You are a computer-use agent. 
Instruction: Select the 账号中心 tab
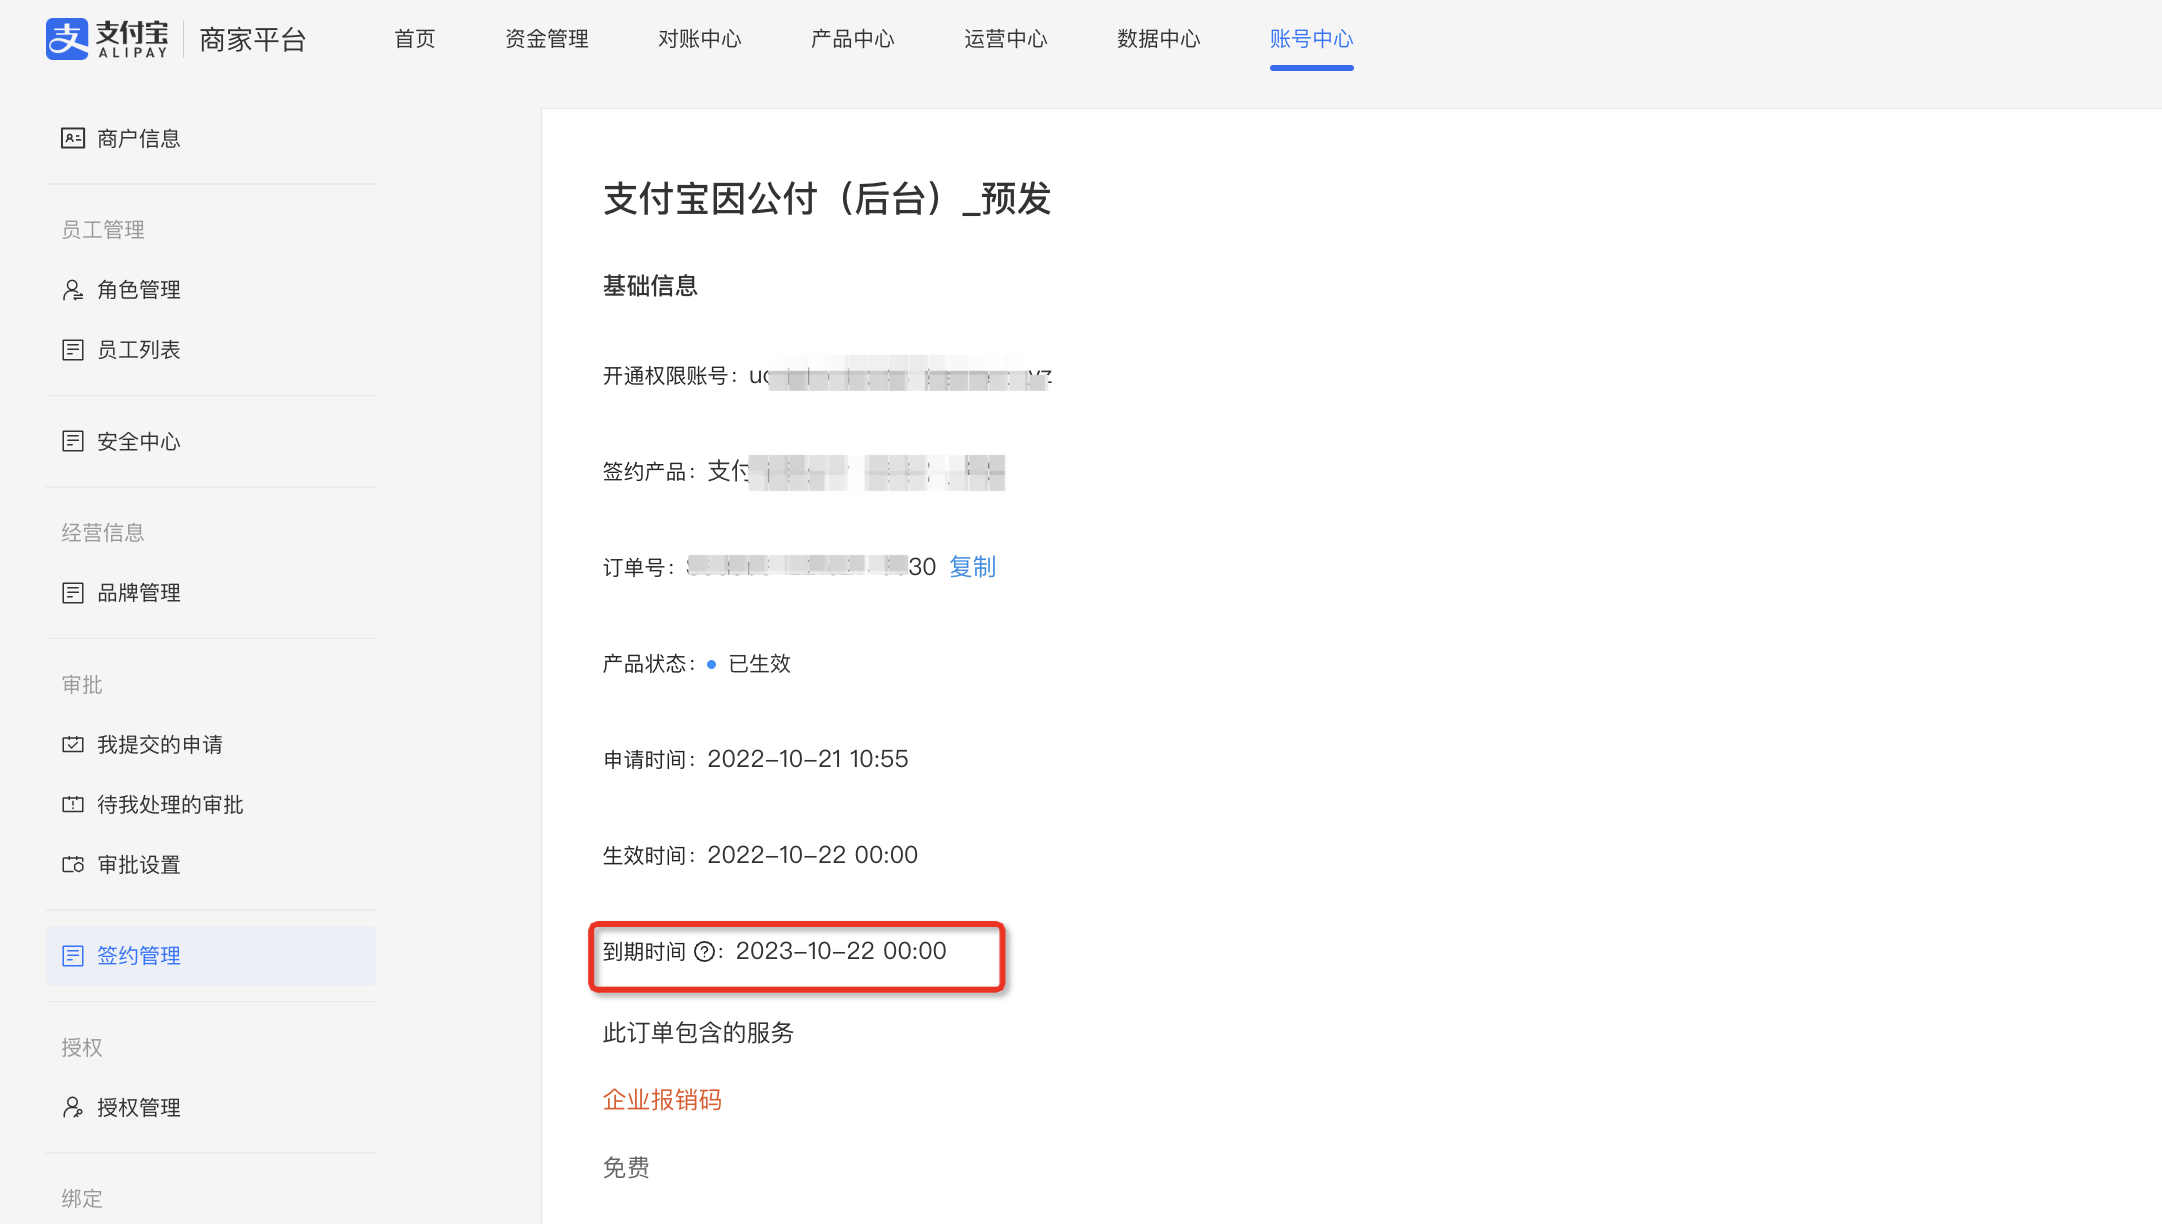[1312, 39]
